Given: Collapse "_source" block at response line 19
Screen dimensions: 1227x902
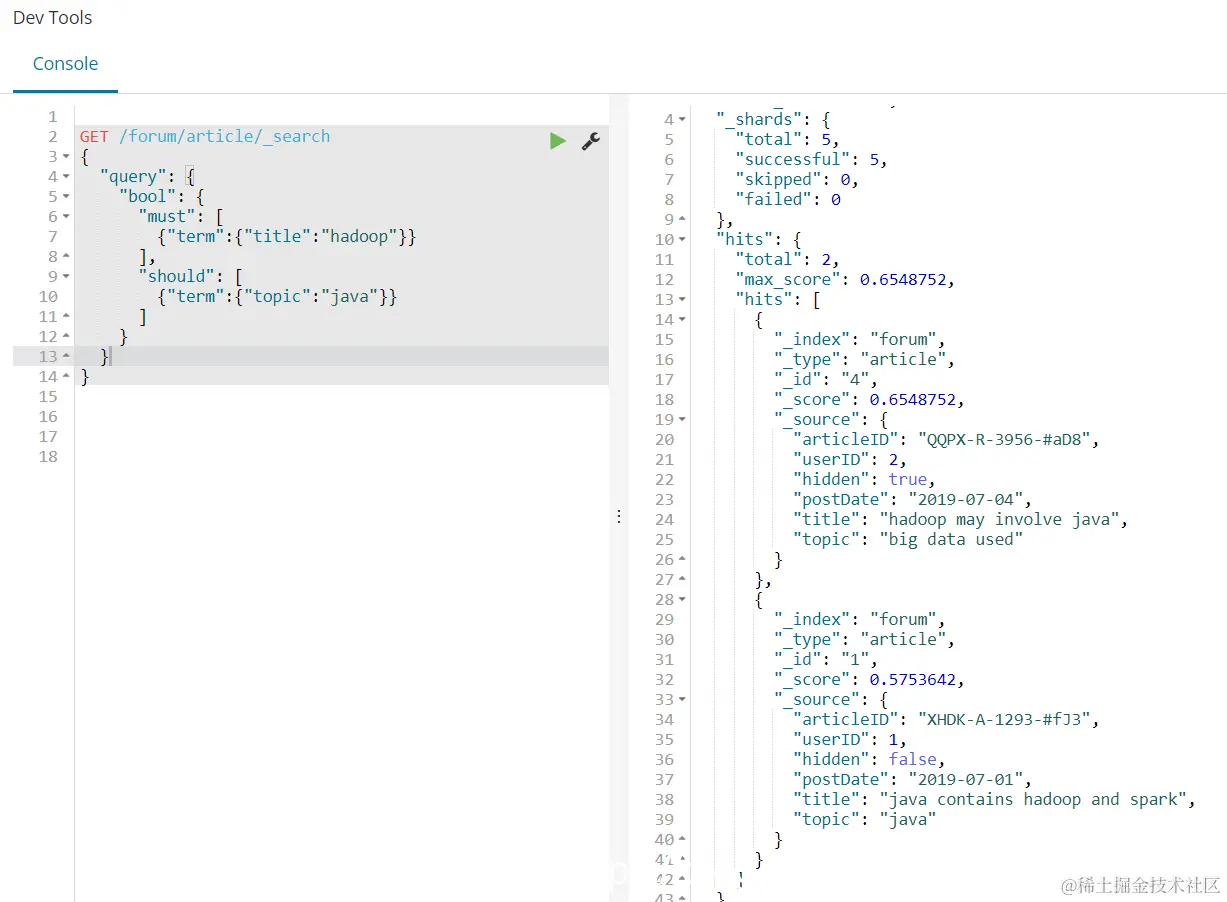Looking at the screenshot, I should [682, 420].
